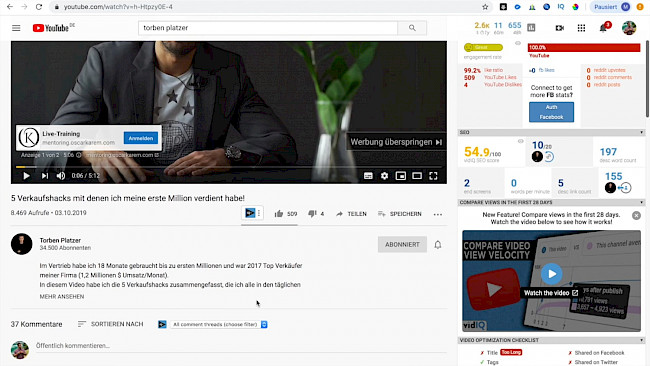Bookmark page with the star icon
Screen dimensions: 650x366
(485, 7)
